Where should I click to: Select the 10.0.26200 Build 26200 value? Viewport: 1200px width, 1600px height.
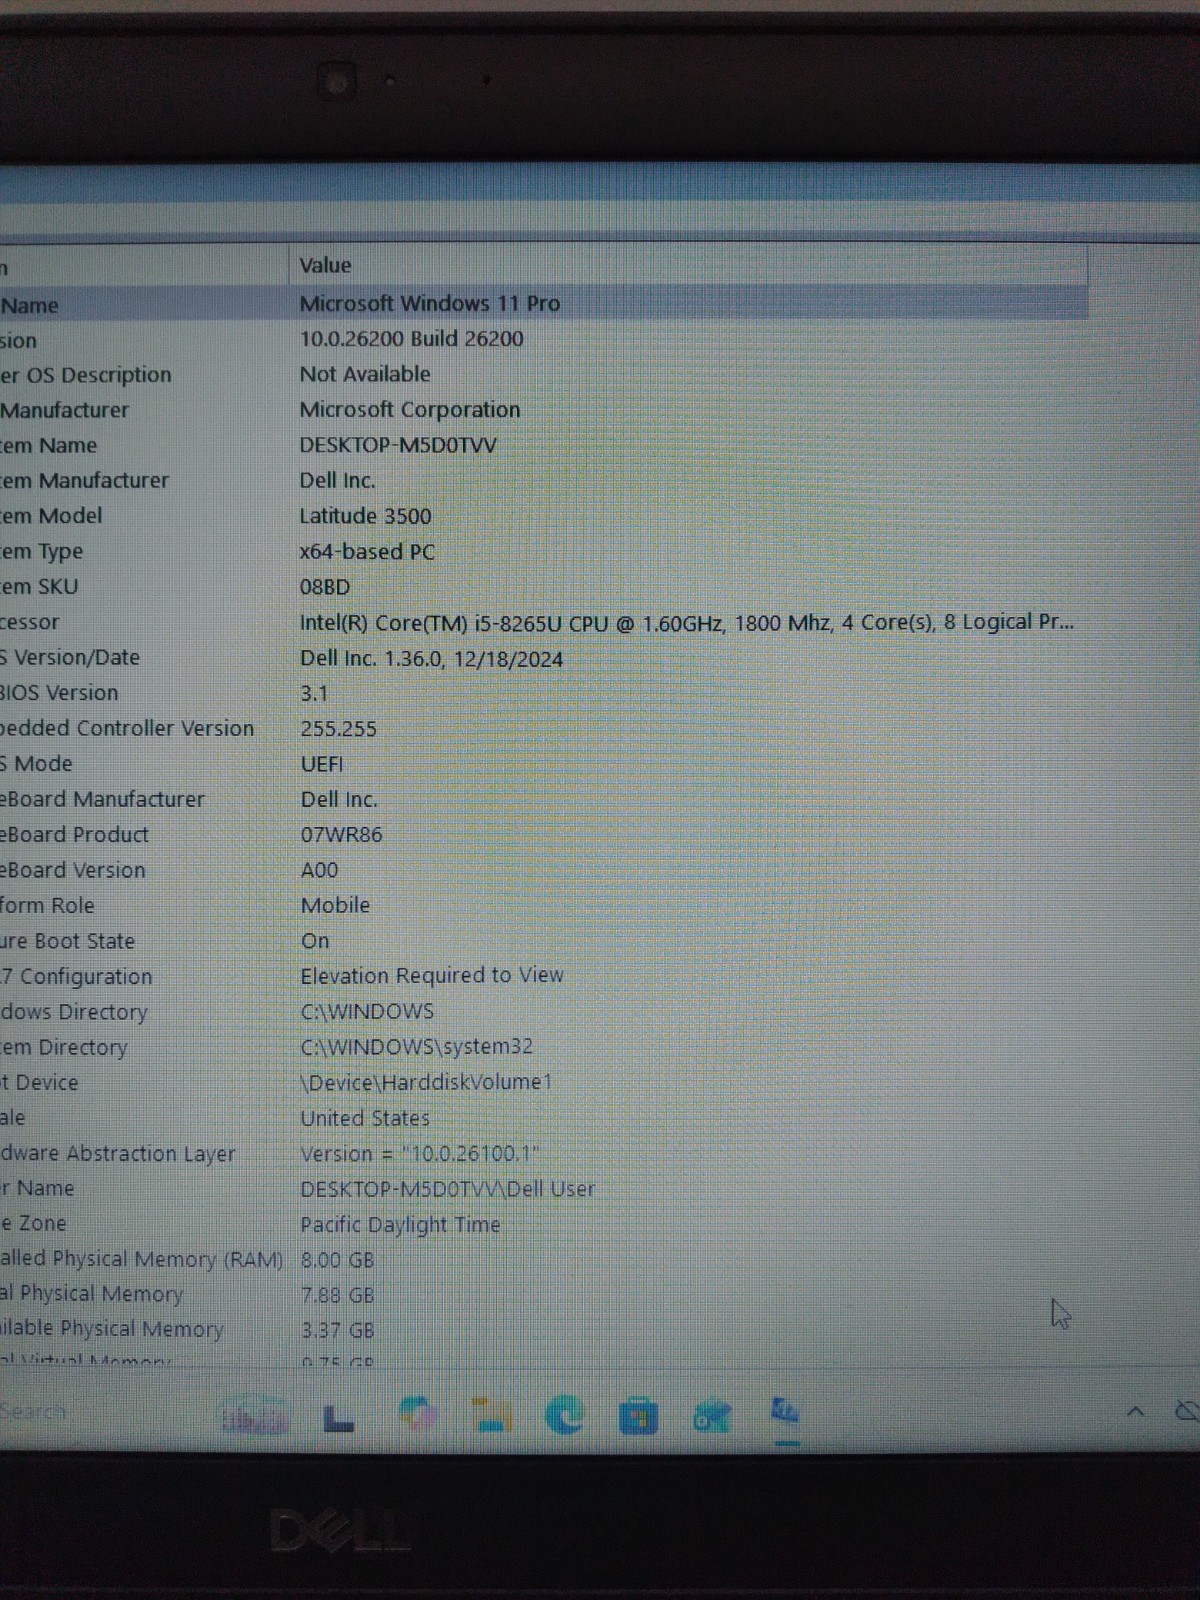pyautogui.click(x=412, y=338)
